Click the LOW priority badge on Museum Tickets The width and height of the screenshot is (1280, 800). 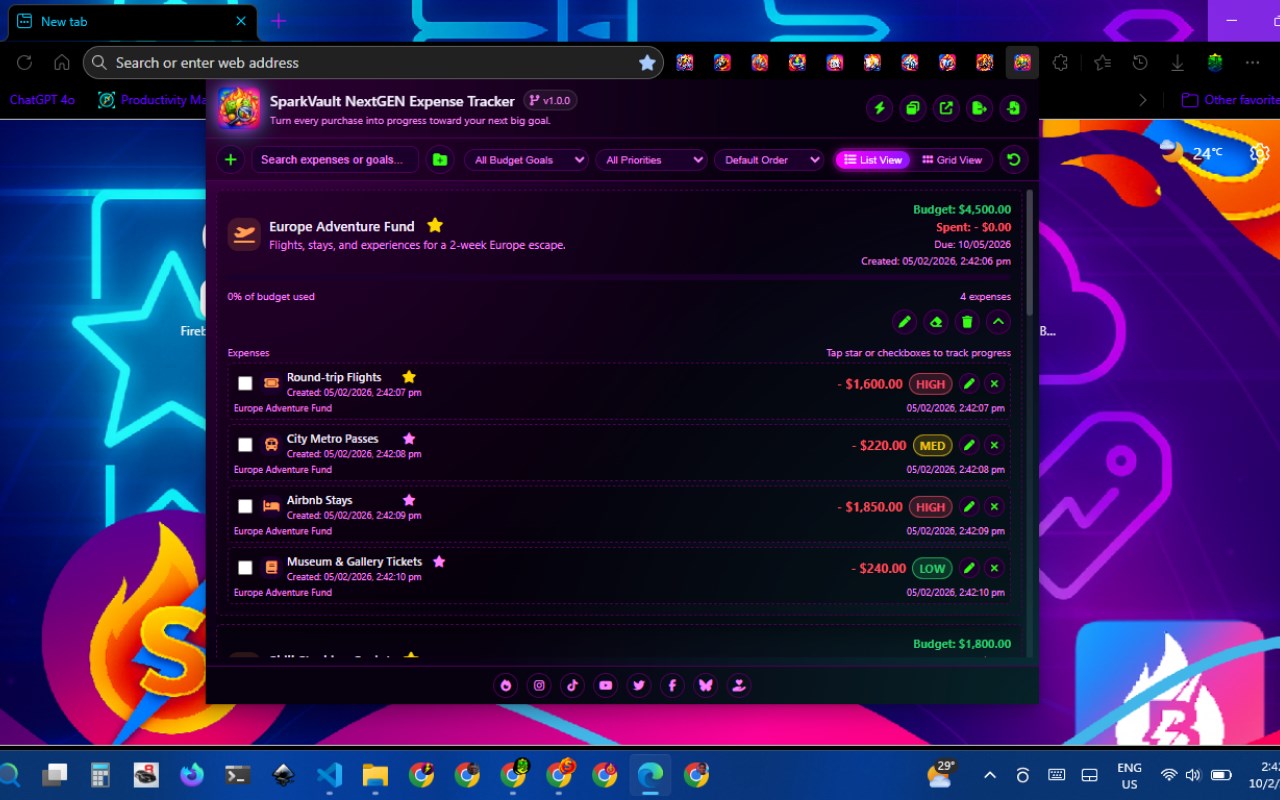tap(932, 568)
